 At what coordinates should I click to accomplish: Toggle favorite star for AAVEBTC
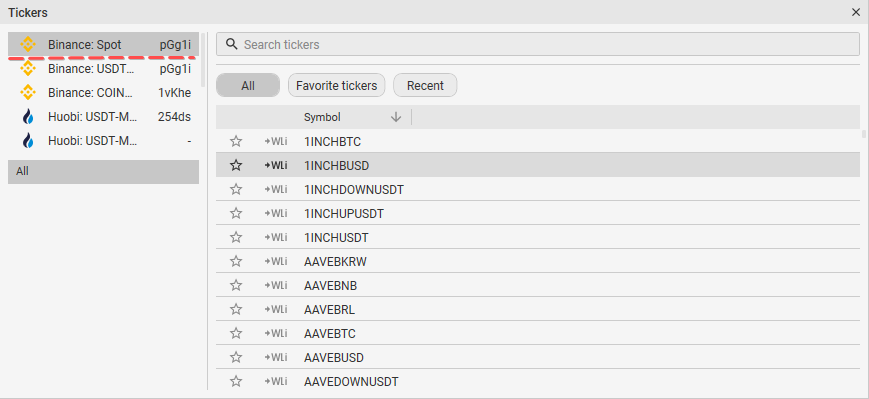(x=236, y=334)
